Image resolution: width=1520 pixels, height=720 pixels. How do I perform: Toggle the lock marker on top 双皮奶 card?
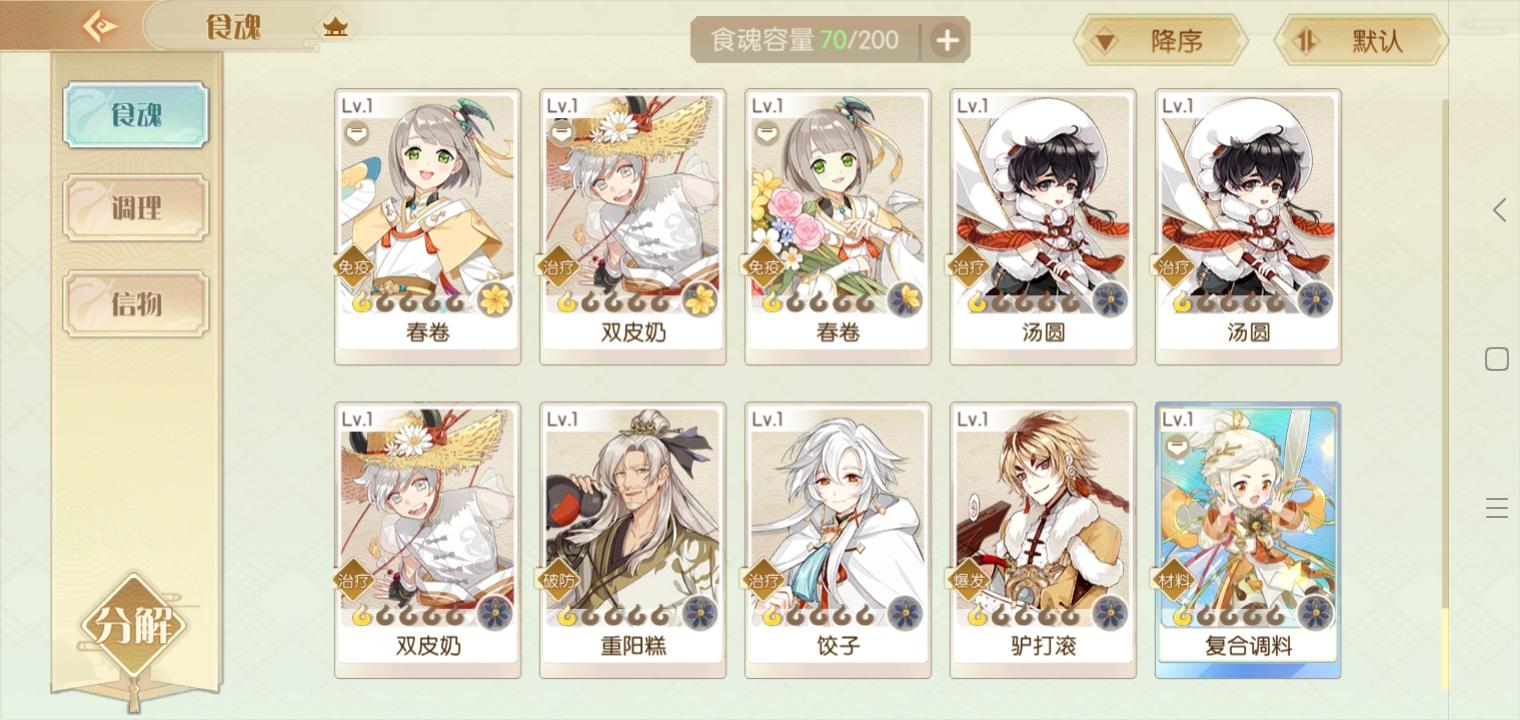pos(562,133)
